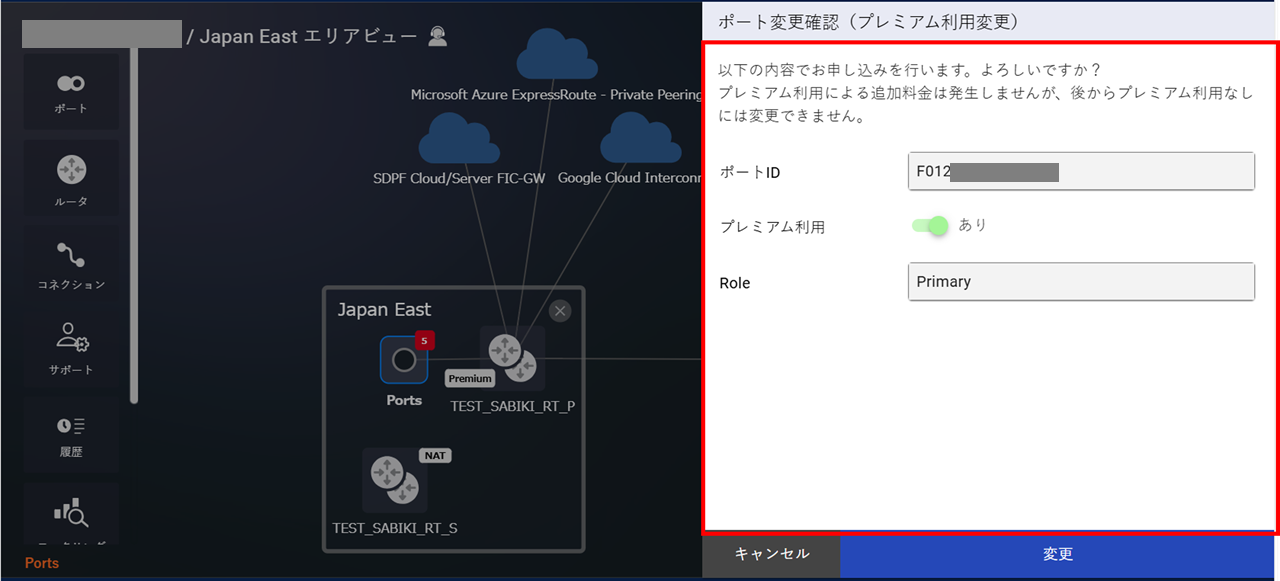Click the キャンセル button

(x=771, y=554)
